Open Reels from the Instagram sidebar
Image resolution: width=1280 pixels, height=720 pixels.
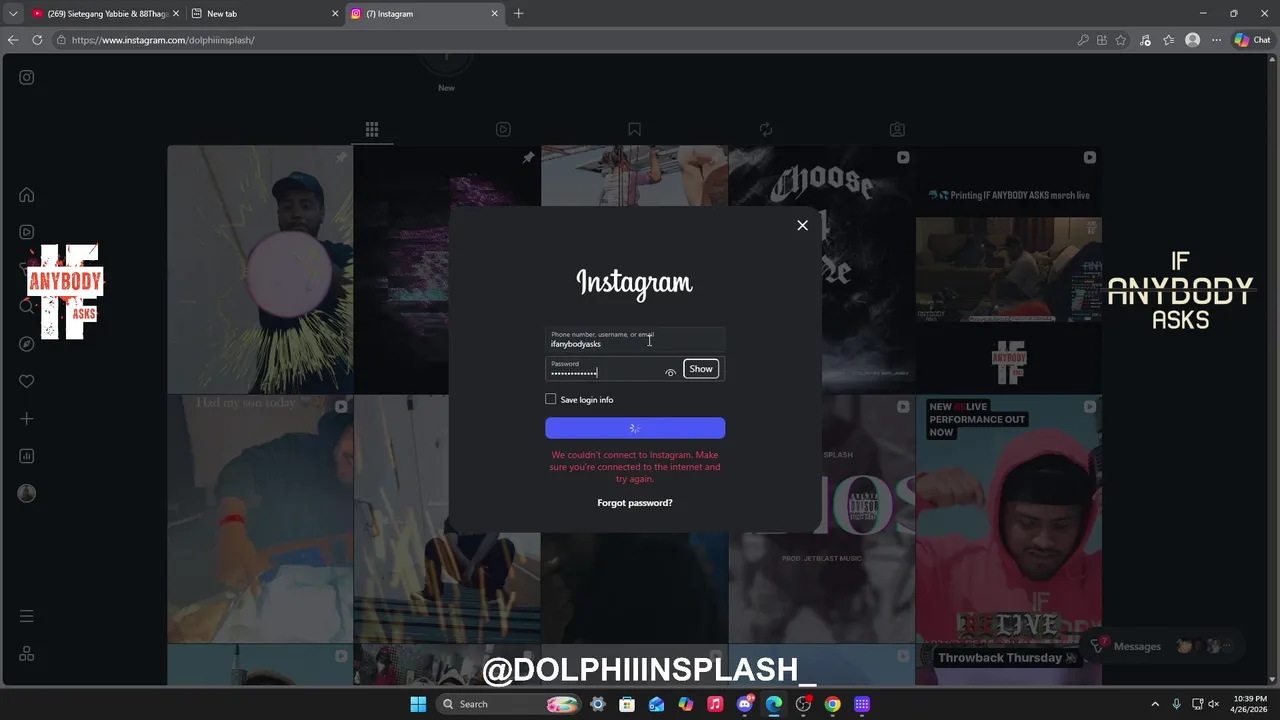(27, 232)
